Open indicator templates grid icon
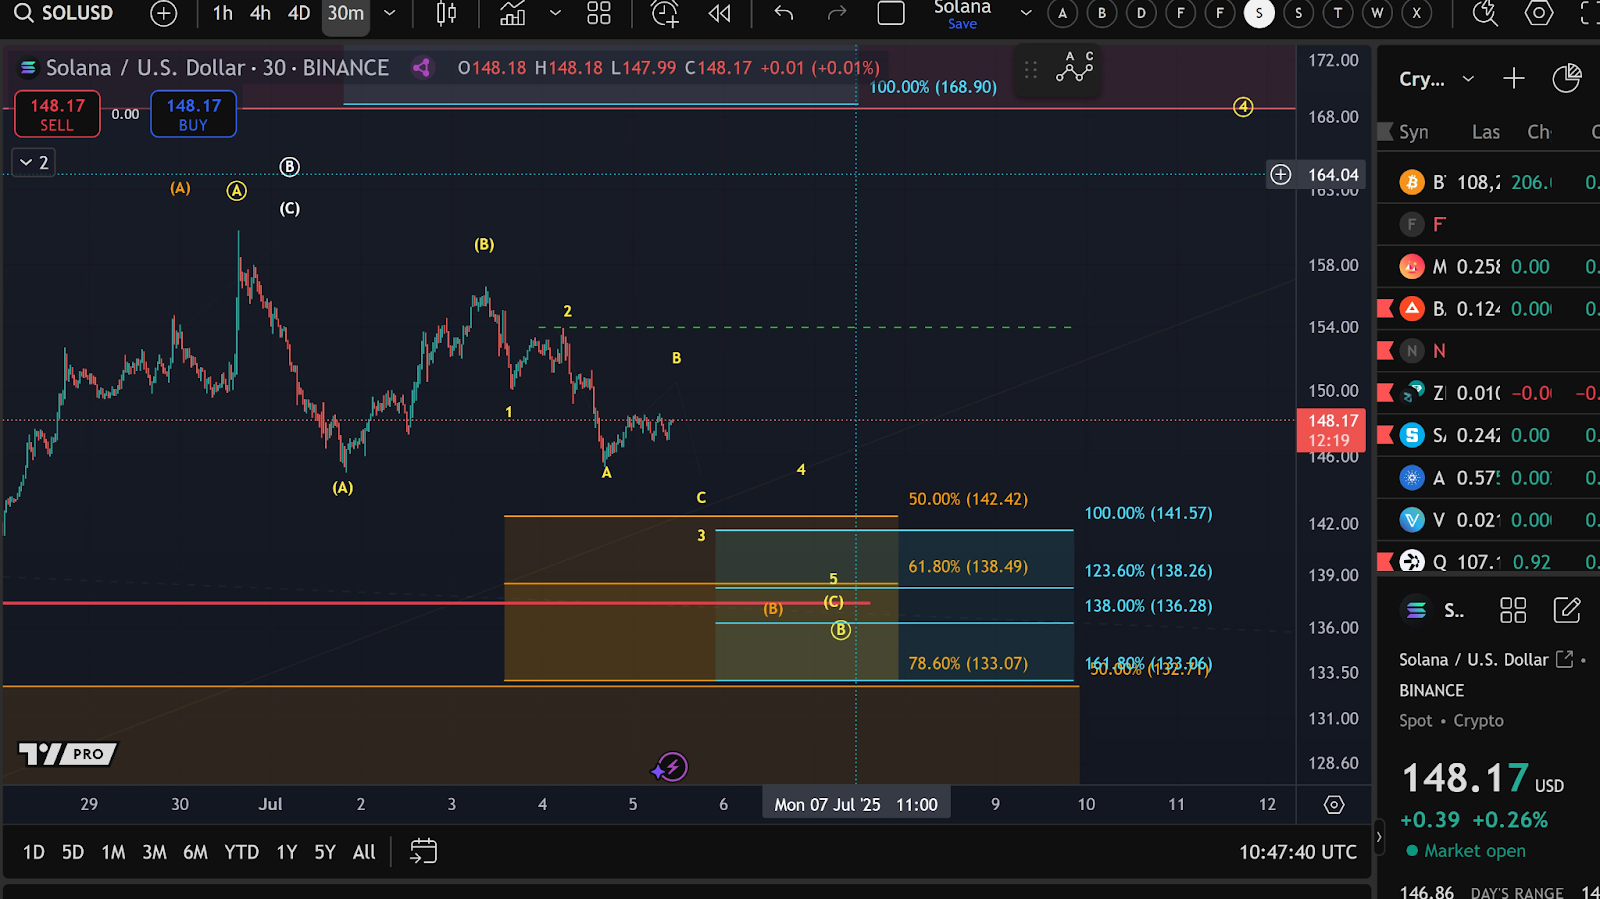 click(x=599, y=14)
